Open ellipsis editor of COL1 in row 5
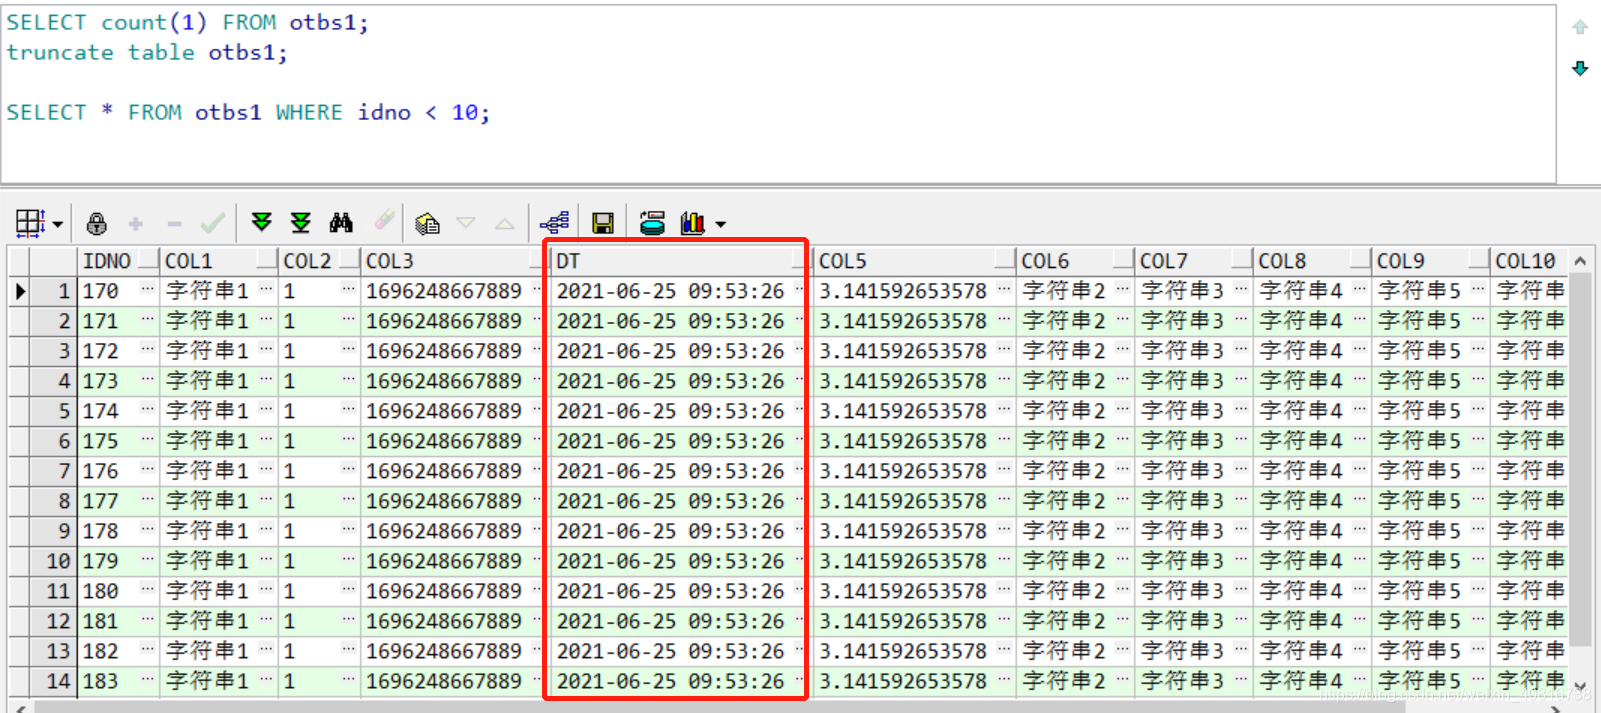 point(267,410)
